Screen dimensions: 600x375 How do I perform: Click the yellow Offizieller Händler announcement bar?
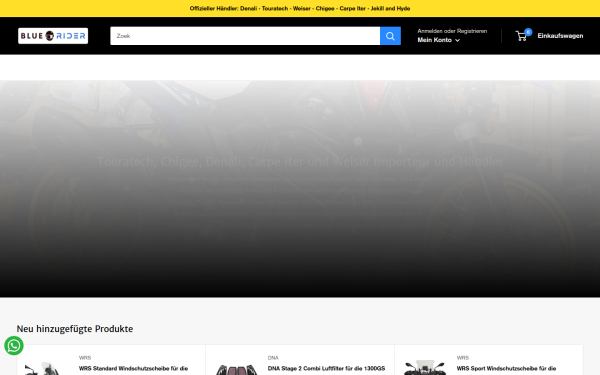click(300, 8)
